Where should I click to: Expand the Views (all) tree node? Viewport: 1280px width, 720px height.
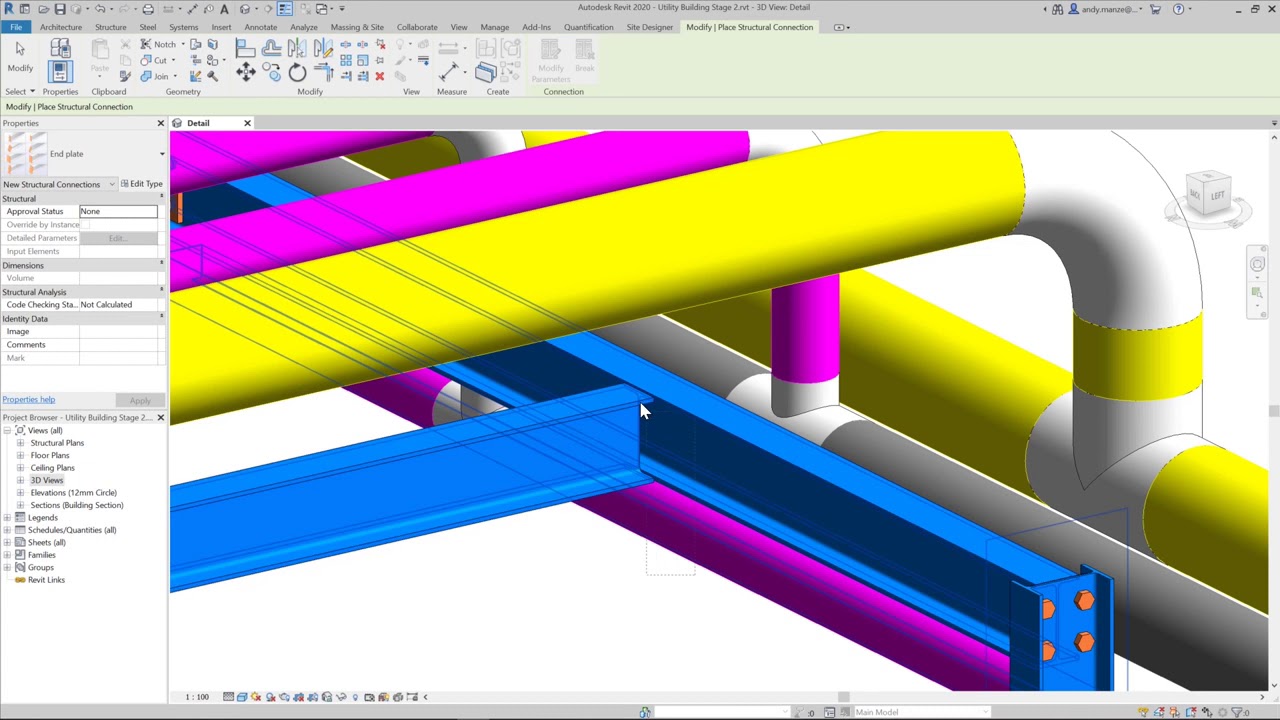point(8,431)
